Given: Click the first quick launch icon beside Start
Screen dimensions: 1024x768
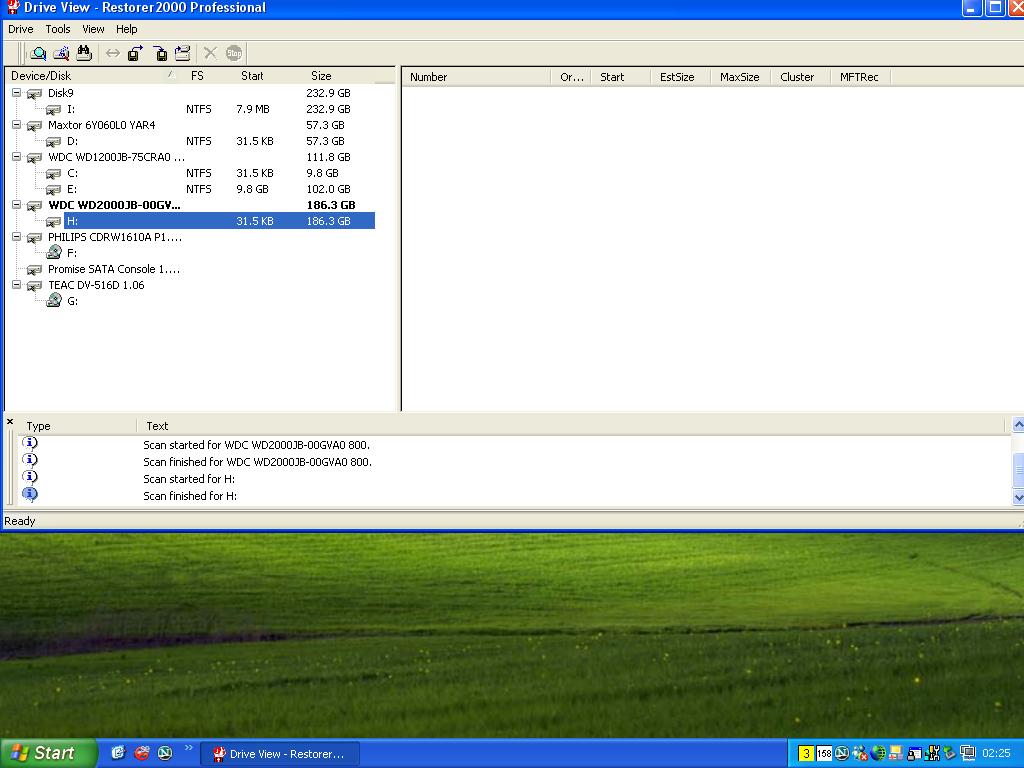Looking at the screenshot, I should click(118, 753).
